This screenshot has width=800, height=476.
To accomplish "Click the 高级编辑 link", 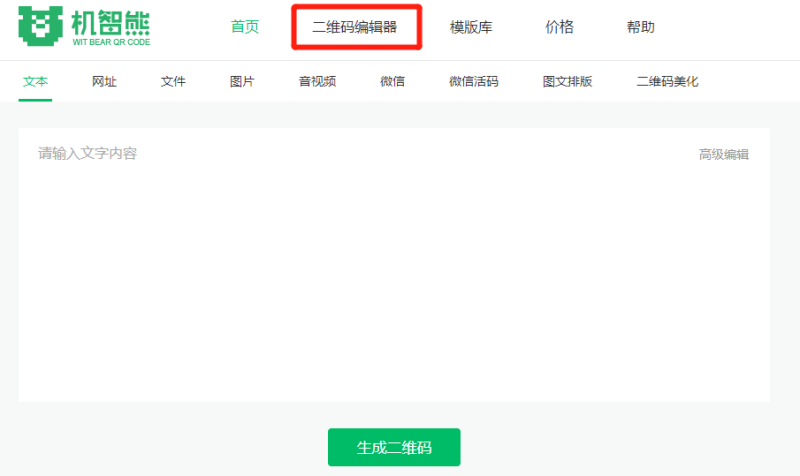I will point(723,155).
